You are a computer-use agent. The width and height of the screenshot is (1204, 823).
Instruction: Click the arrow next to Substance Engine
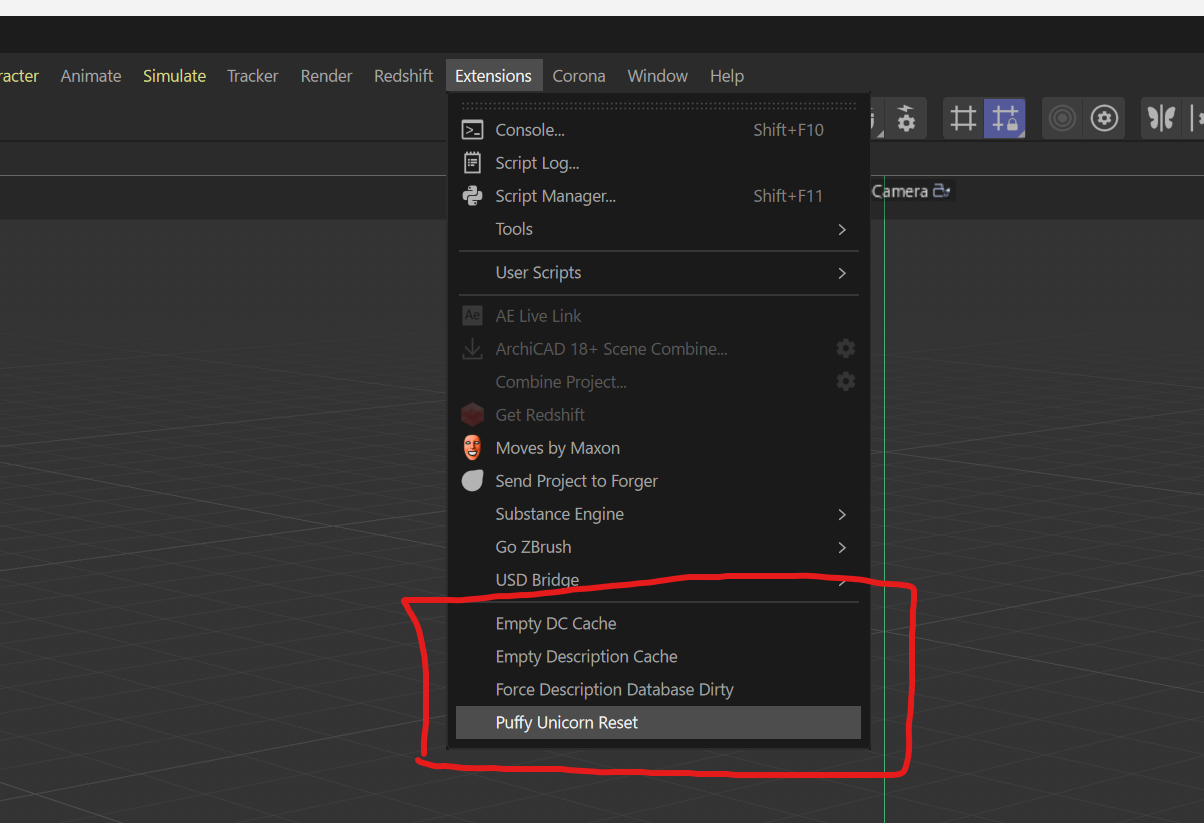coord(842,514)
